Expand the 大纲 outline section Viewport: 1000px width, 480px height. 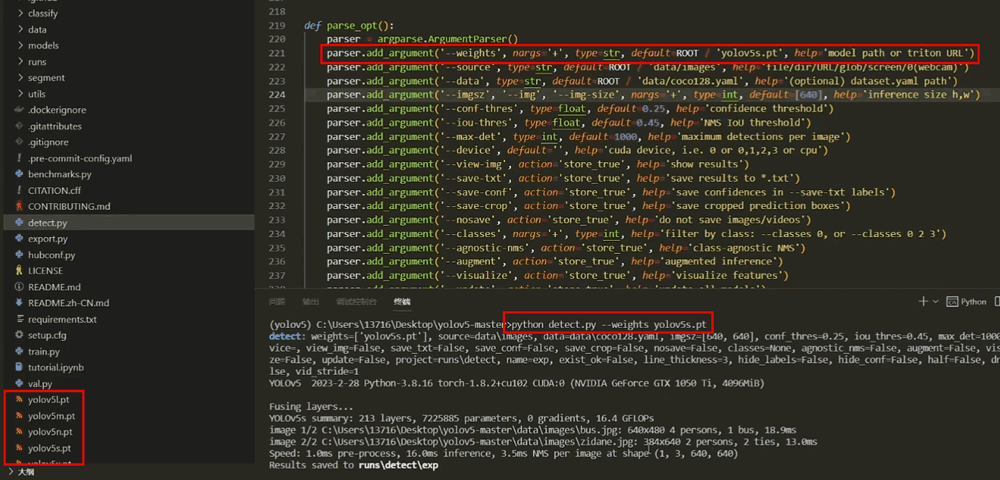[x=11, y=472]
